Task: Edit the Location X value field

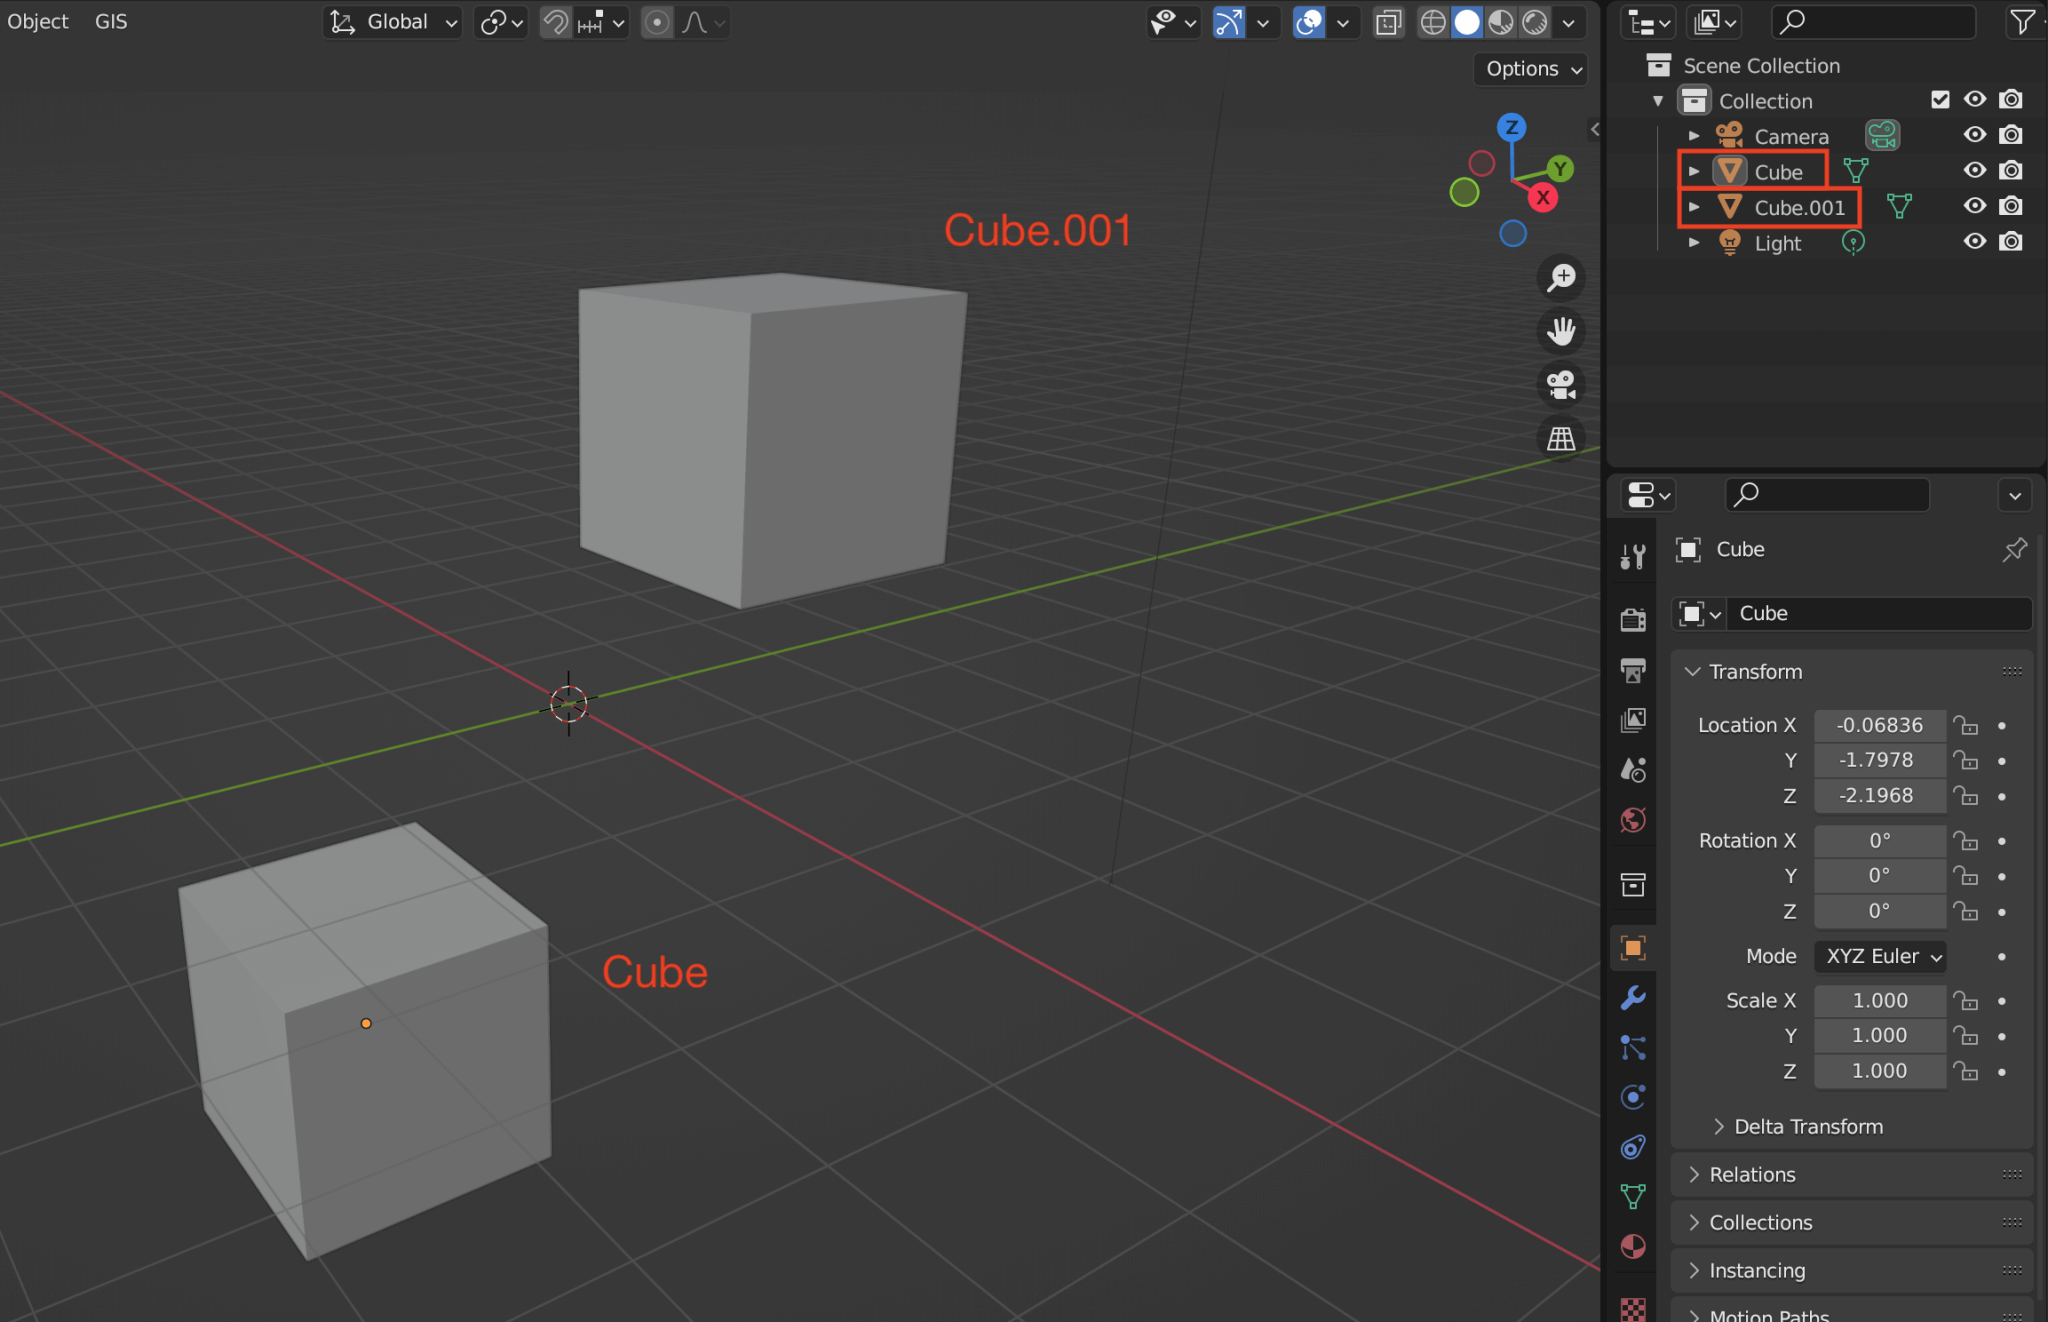Action: click(1878, 725)
